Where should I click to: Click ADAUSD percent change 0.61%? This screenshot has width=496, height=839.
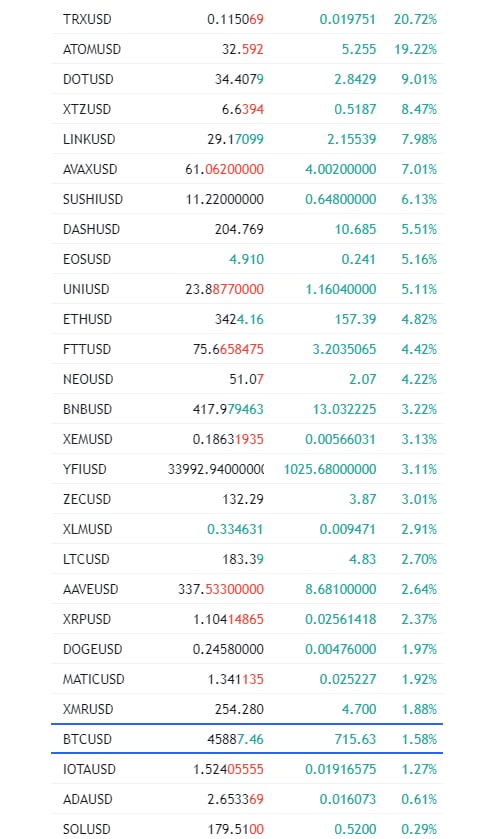(x=419, y=798)
